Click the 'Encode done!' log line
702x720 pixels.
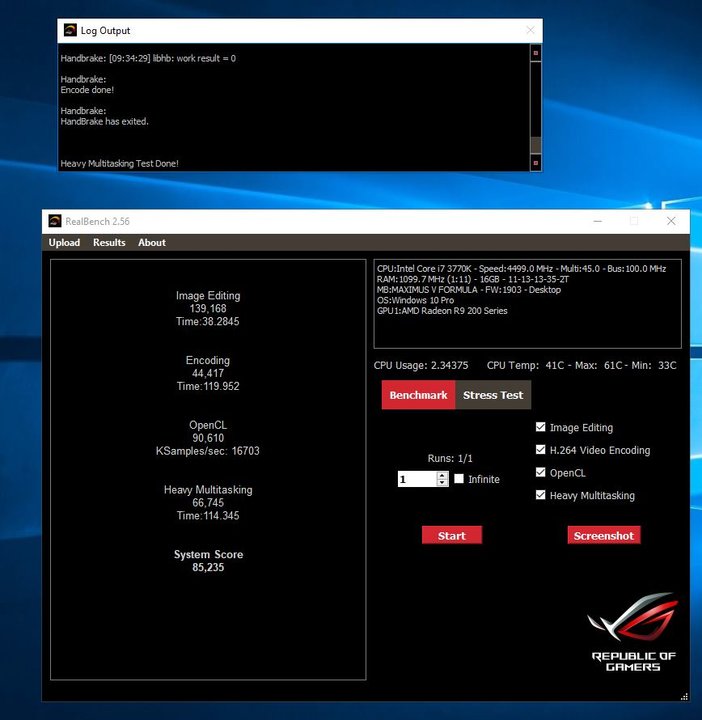(x=87, y=90)
